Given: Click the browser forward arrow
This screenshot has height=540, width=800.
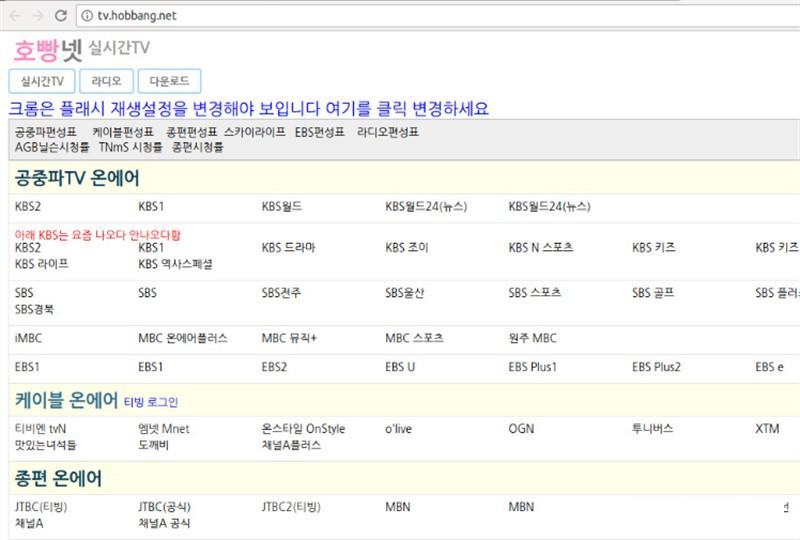Looking at the screenshot, I should (x=38, y=16).
